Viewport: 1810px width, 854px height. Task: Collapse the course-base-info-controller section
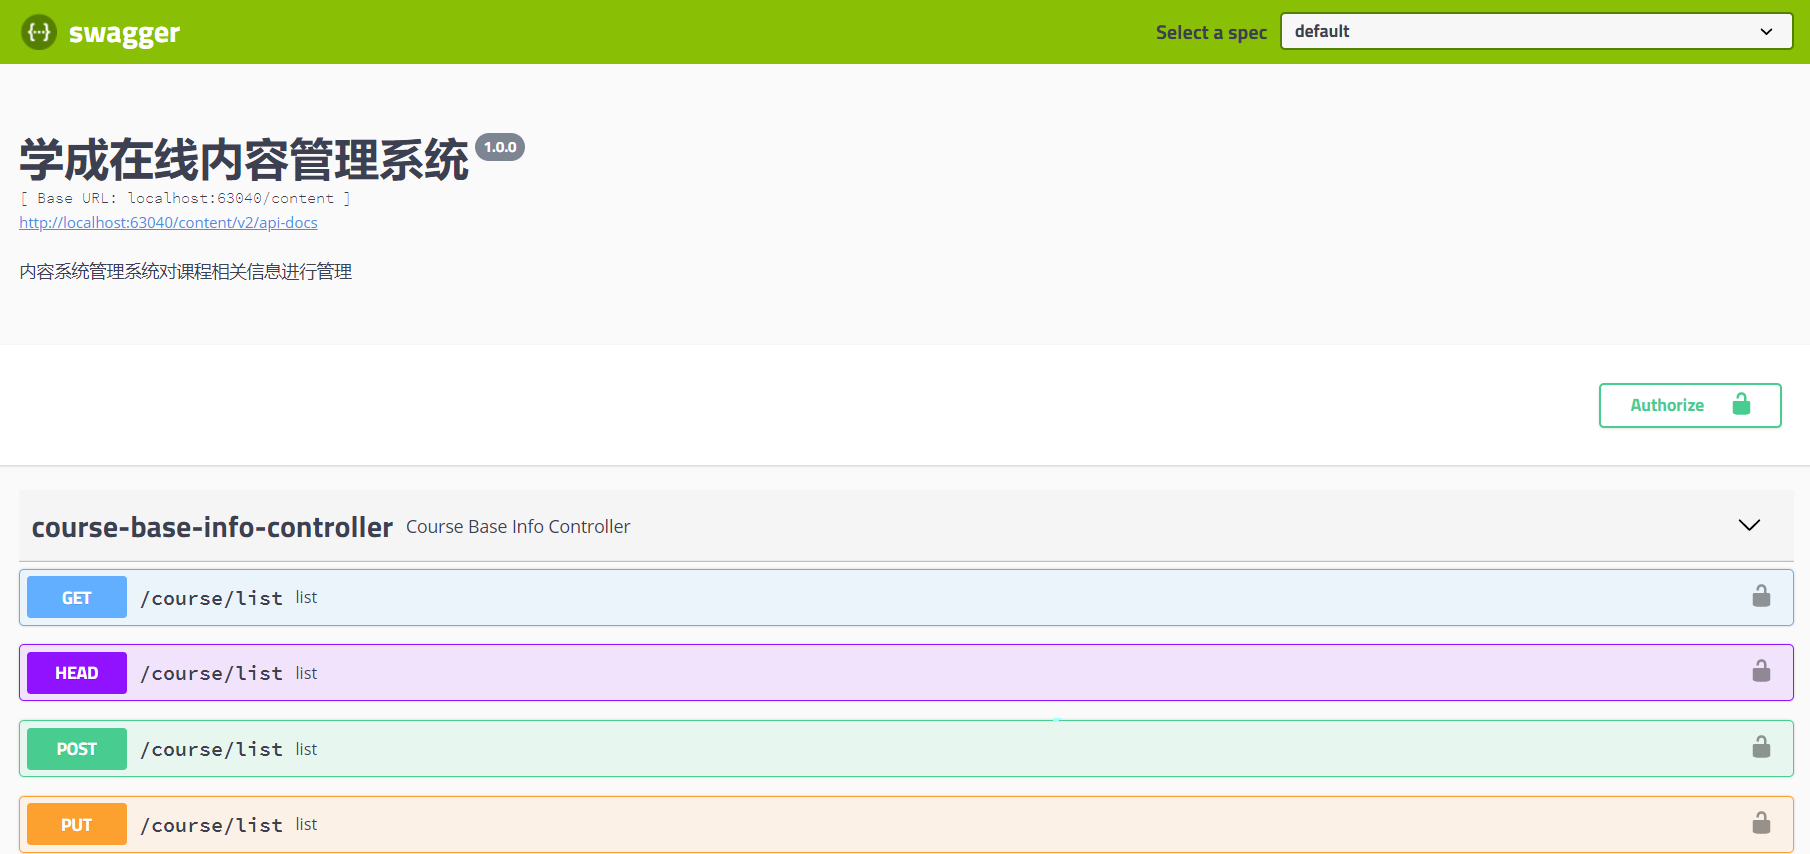tap(1749, 525)
